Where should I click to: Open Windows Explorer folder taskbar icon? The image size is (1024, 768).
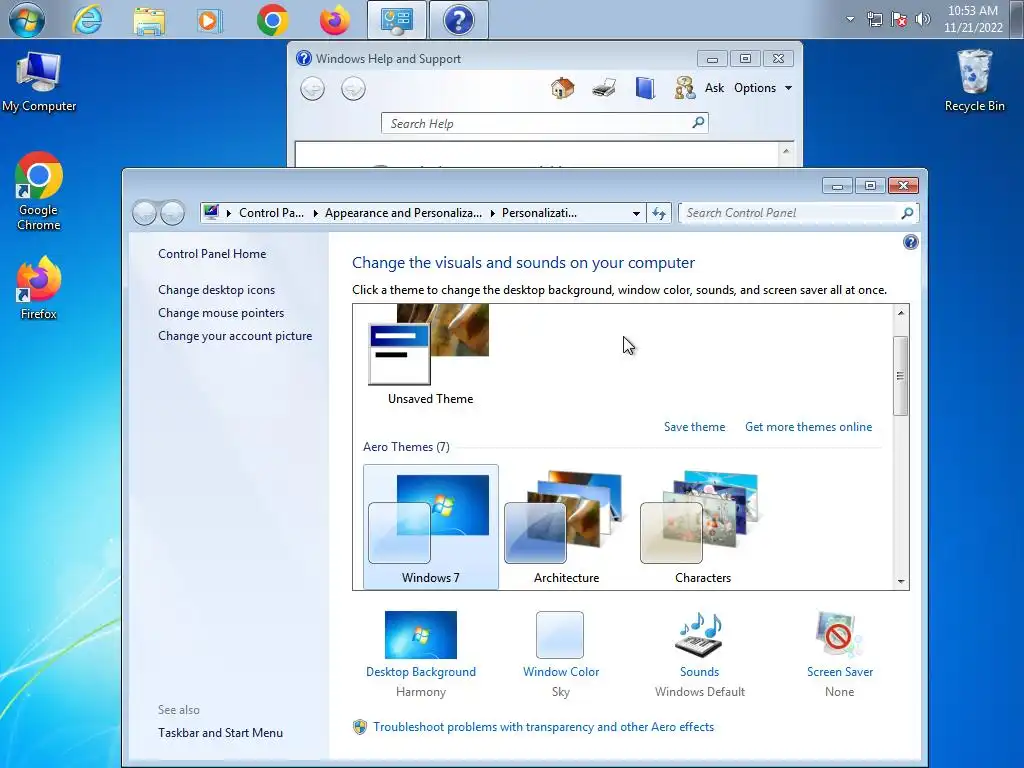pyautogui.click(x=149, y=21)
